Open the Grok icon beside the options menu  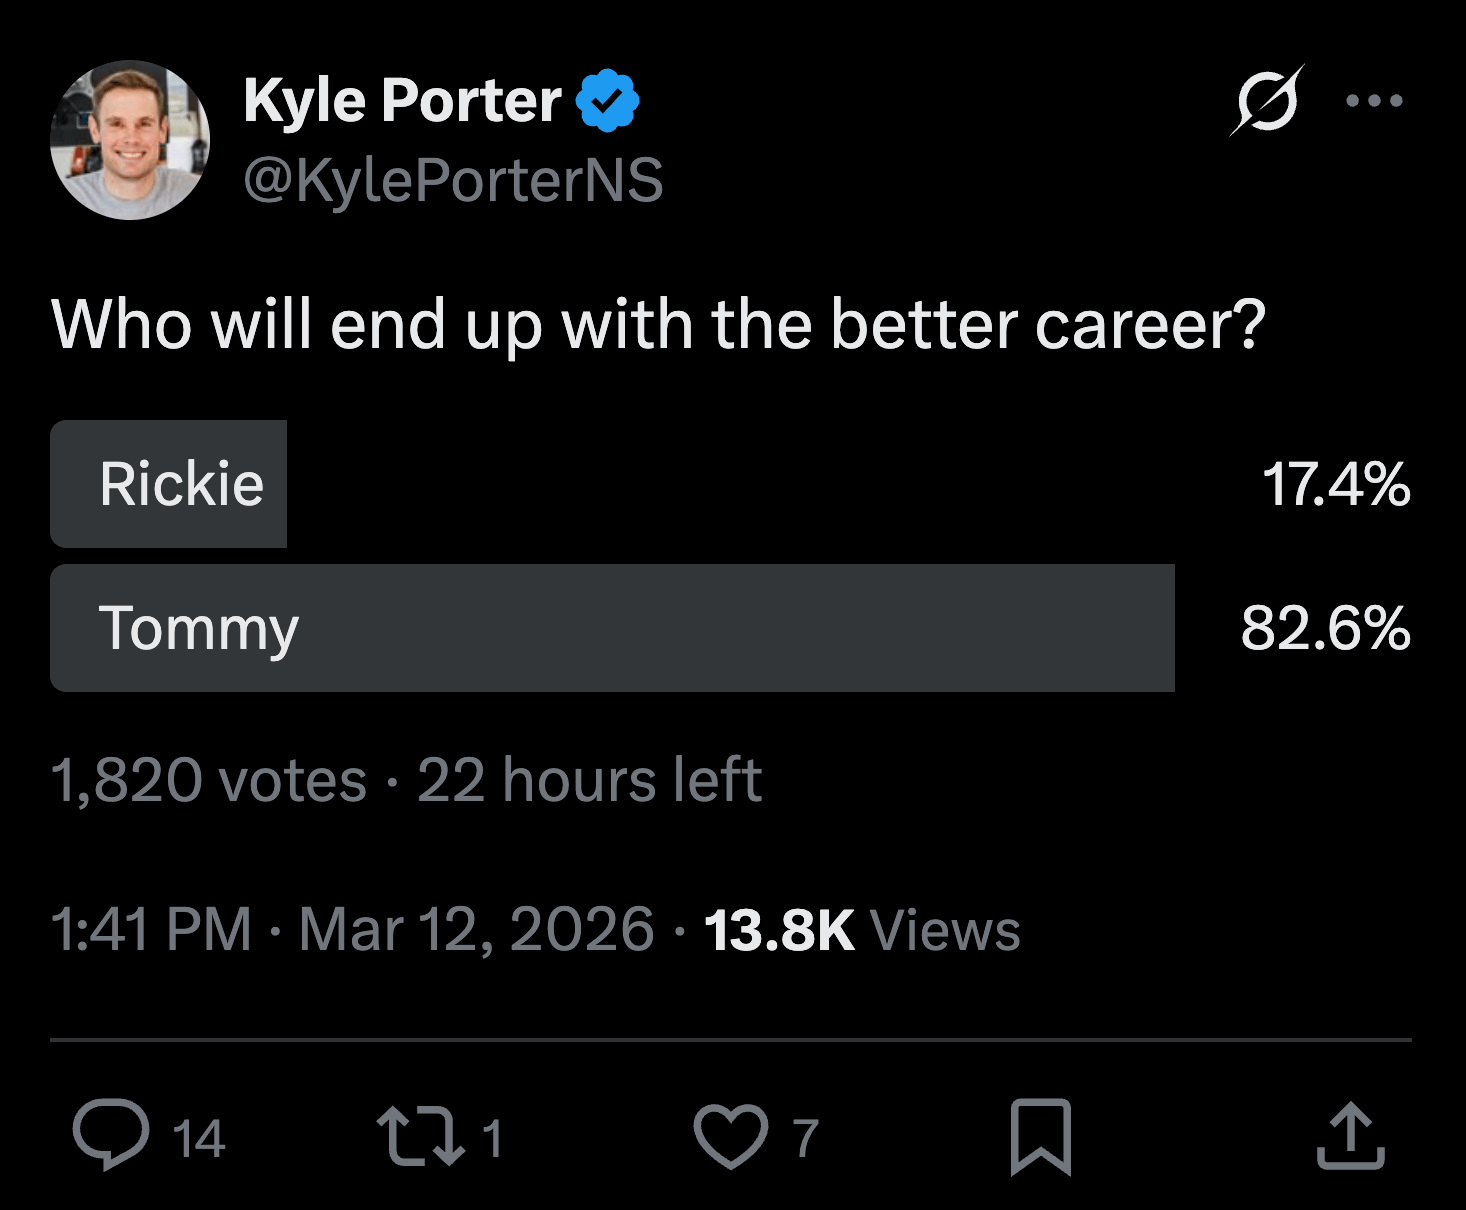pyautogui.click(x=1266, y=100)
